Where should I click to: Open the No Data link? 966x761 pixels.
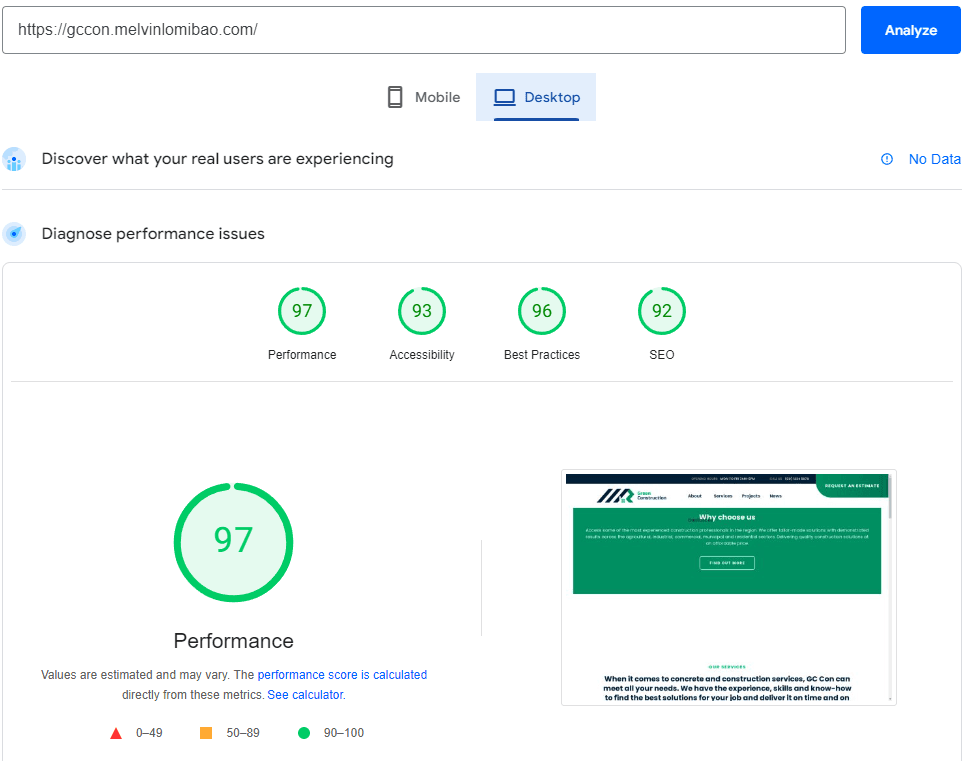click(x=934, y=159)
